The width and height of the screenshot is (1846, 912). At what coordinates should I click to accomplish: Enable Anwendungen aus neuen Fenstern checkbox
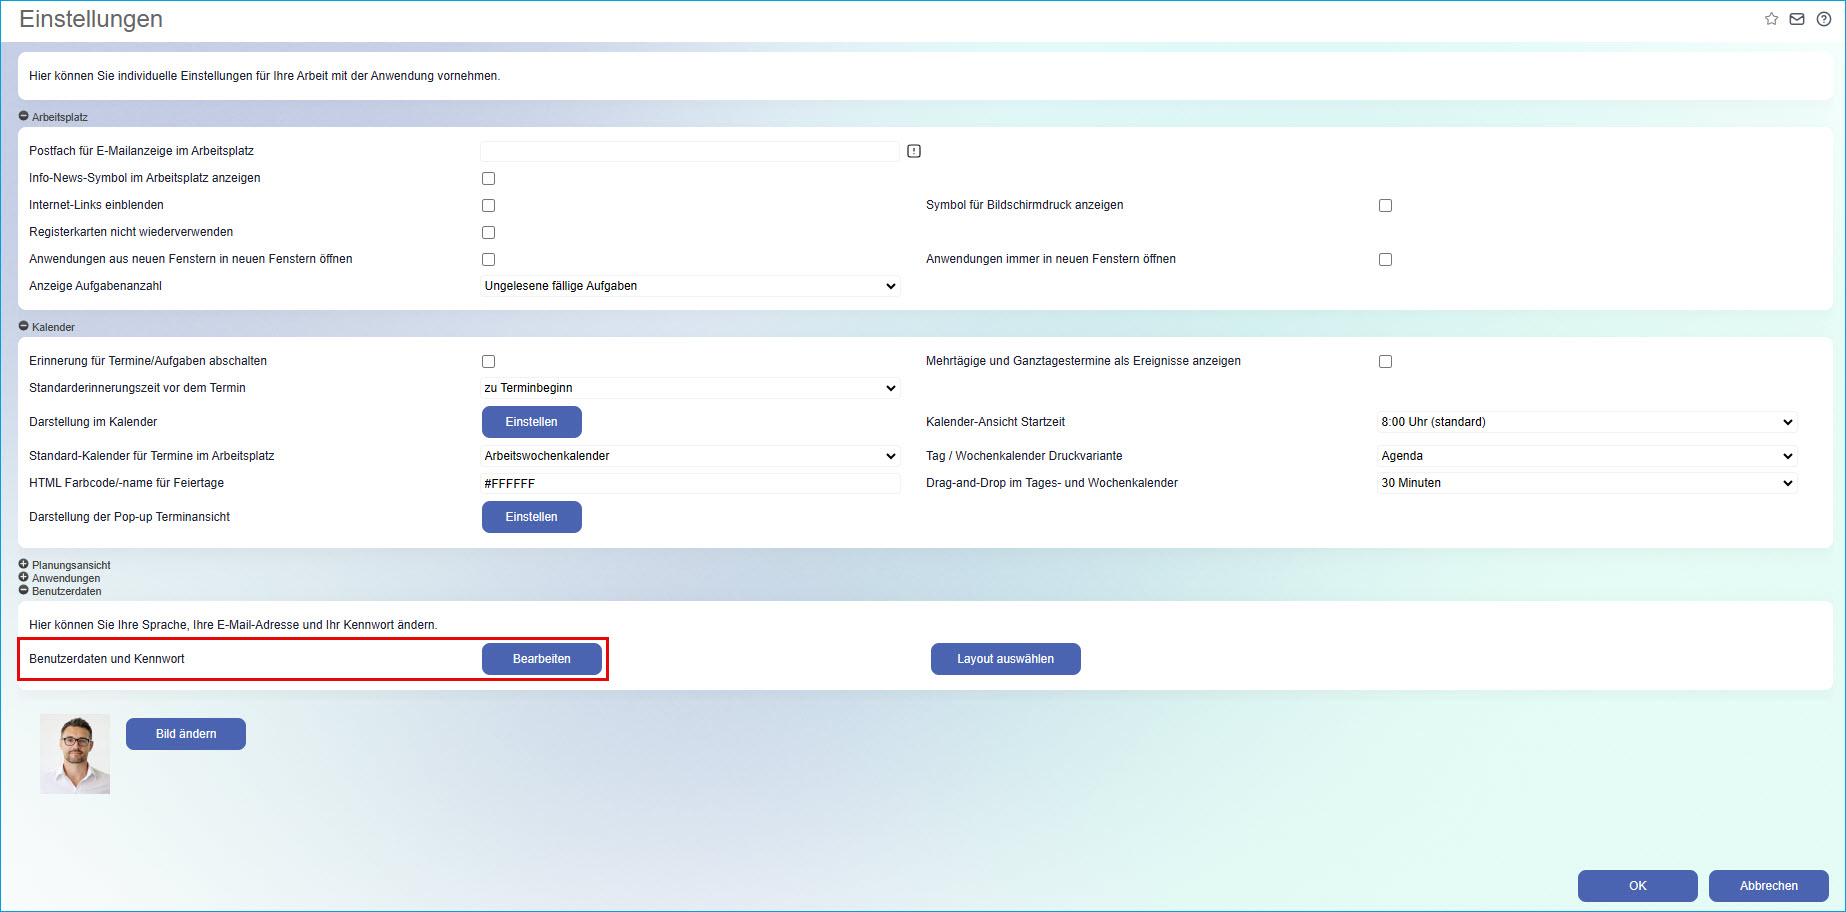coord(489,259)
